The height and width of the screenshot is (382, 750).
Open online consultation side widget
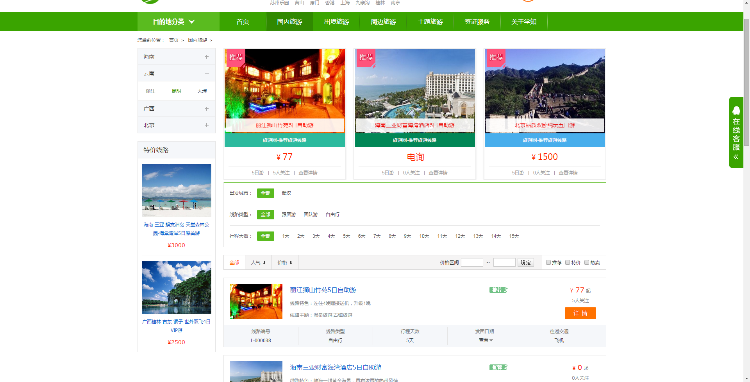pos(736,132)
